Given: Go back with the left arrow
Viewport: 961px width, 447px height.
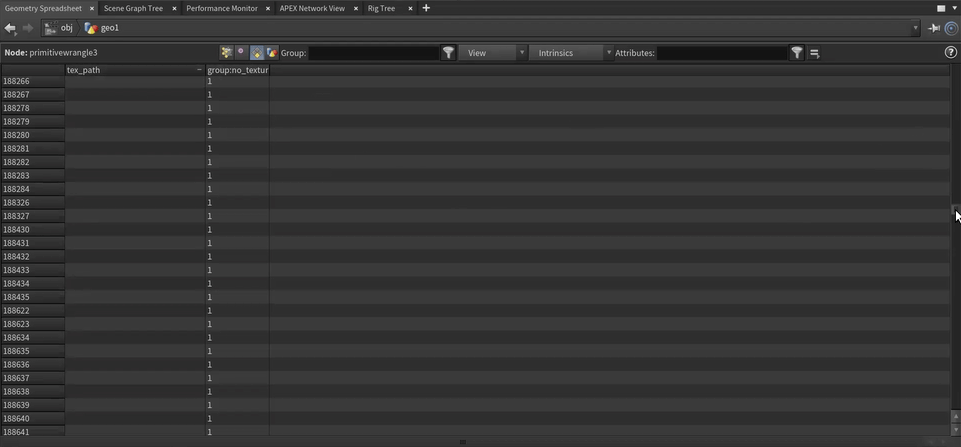Looking at the screenshot, I should (10, 28).
